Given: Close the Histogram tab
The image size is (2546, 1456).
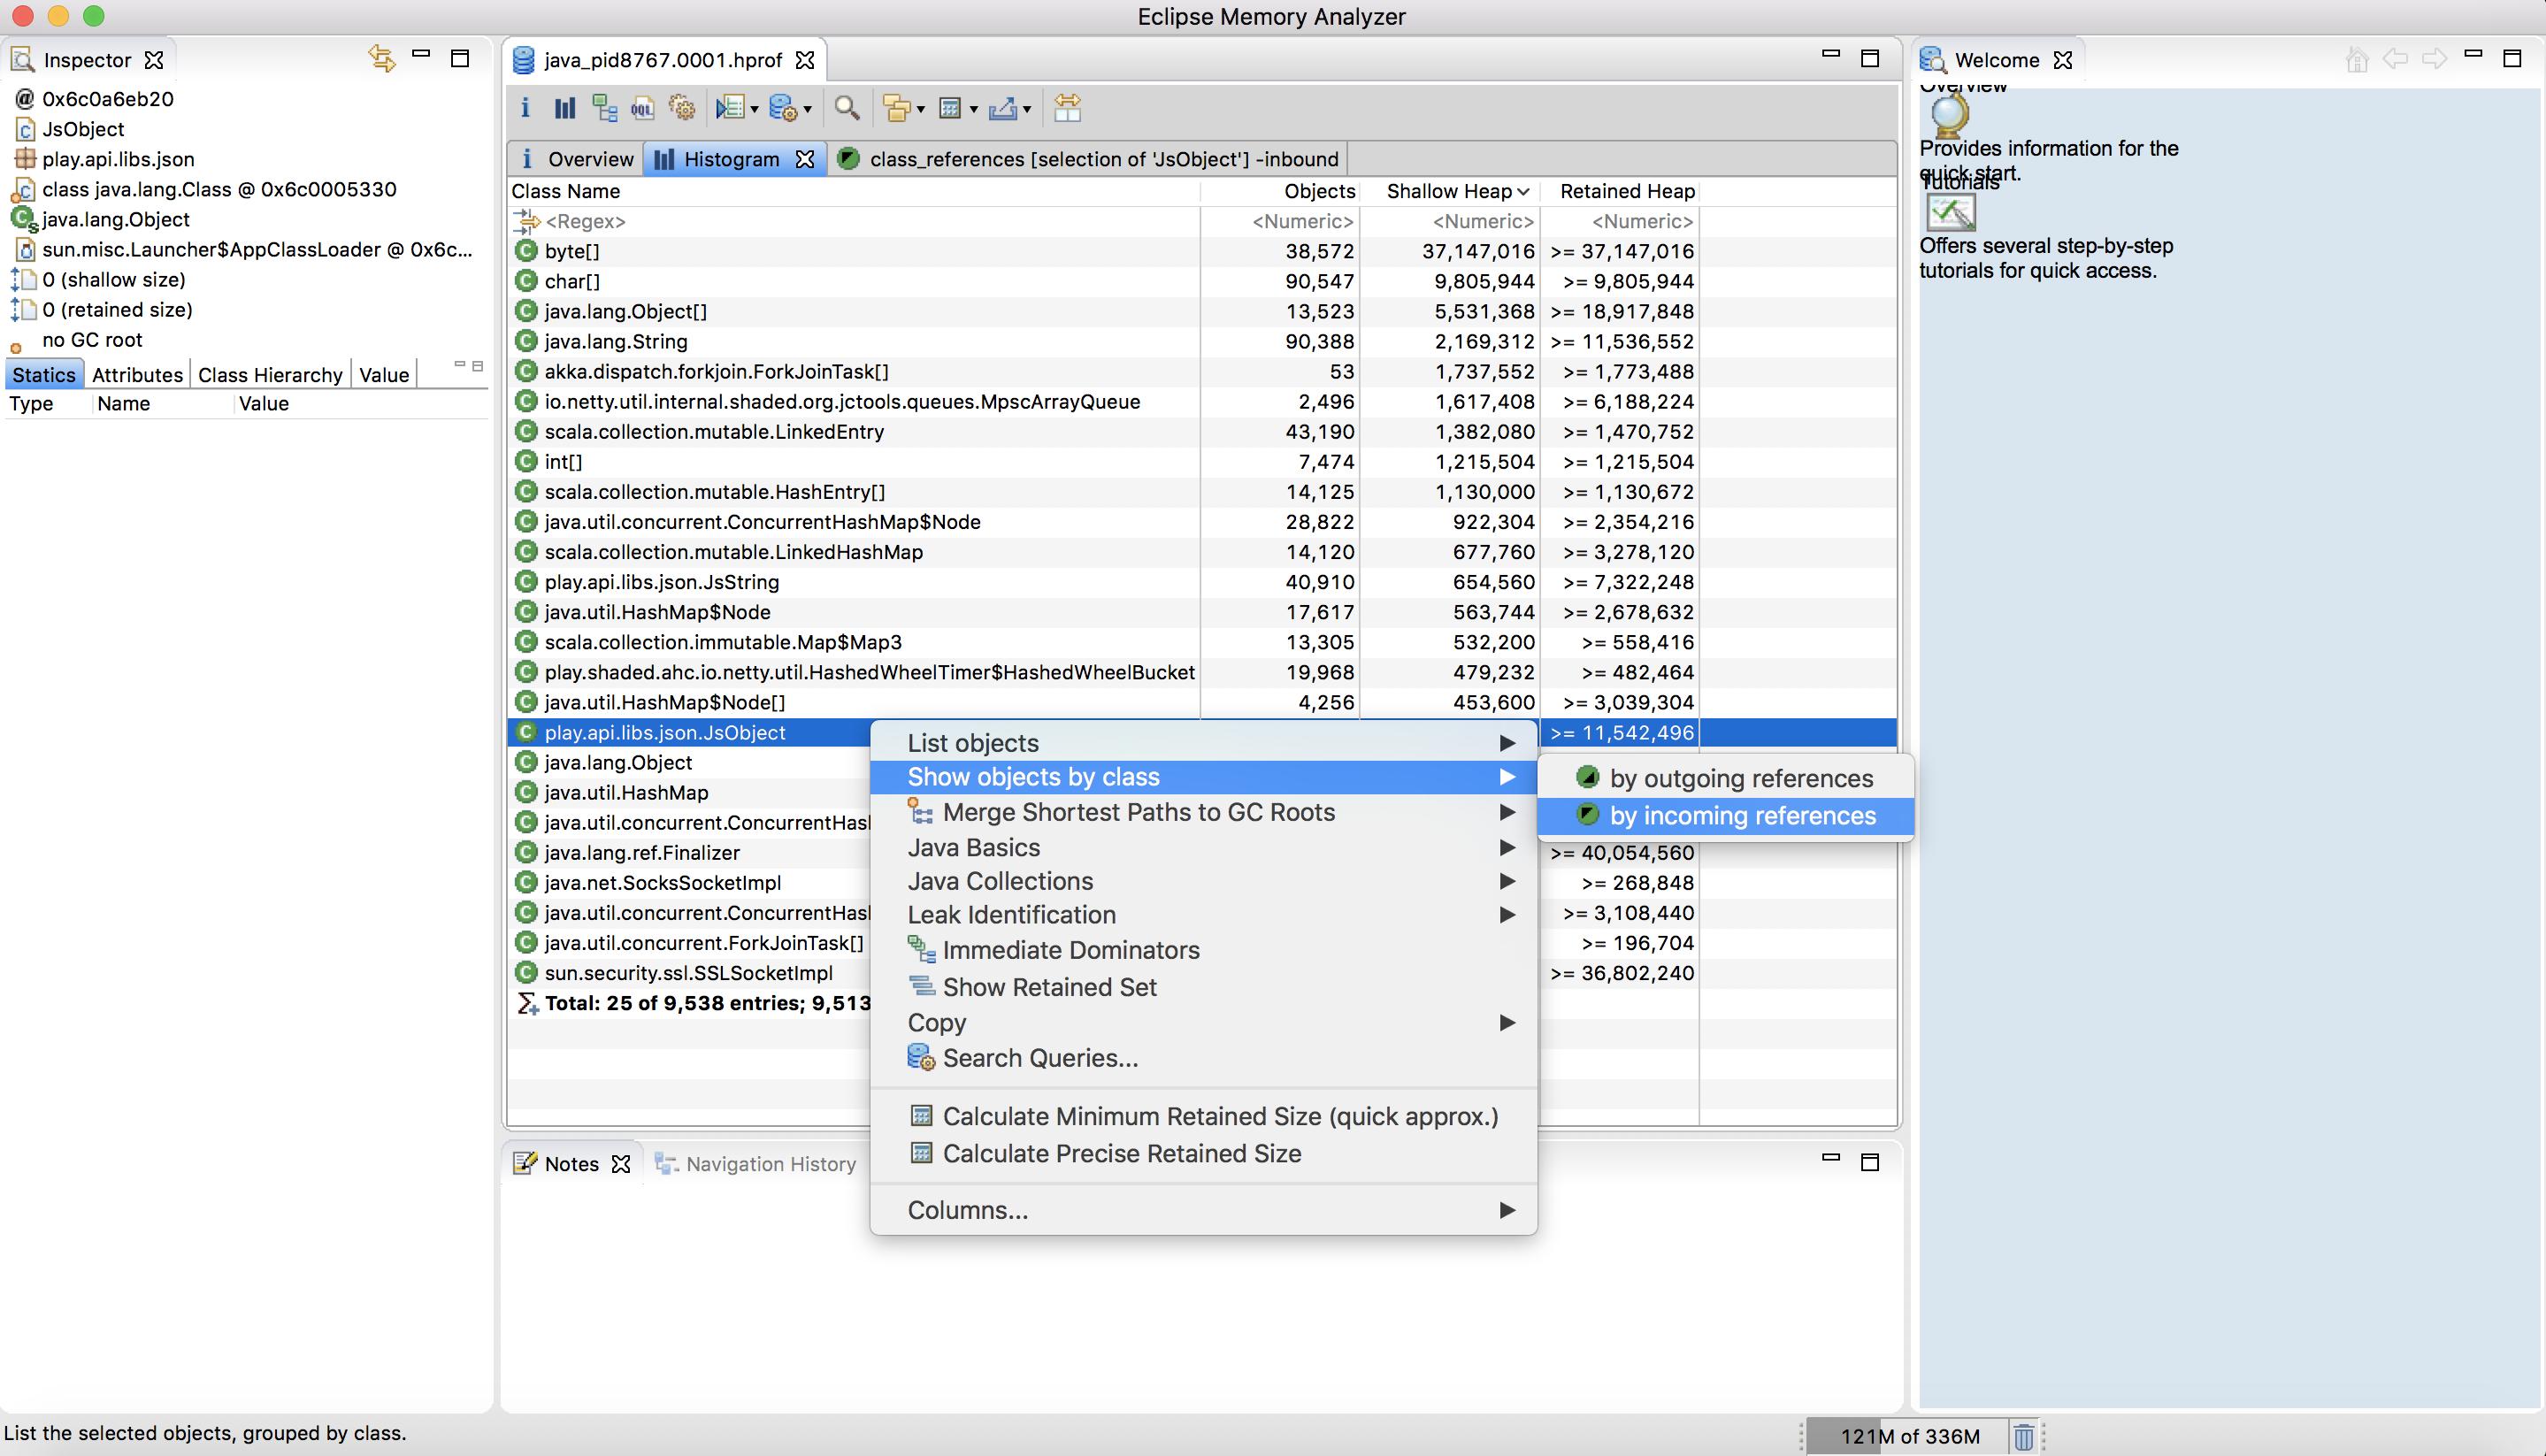Looking at the screenshot, I should tap(805, 159).
